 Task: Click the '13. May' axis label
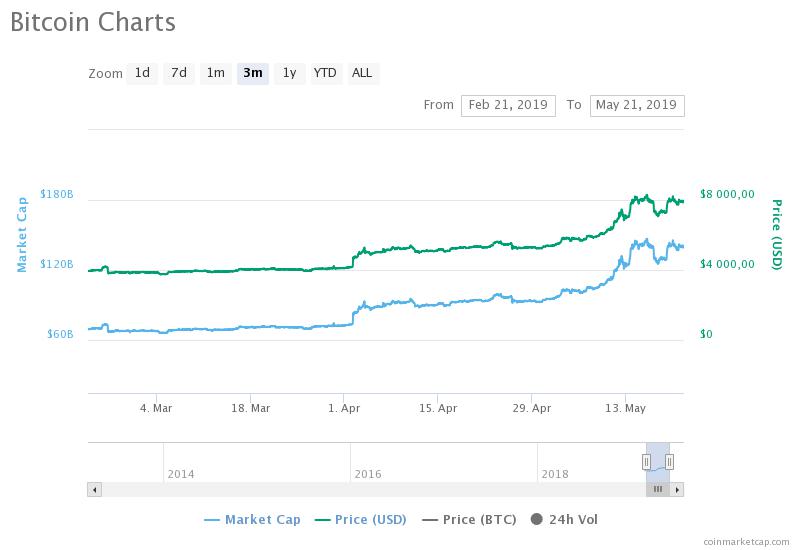pyautogui.click(x=626, y=409)
